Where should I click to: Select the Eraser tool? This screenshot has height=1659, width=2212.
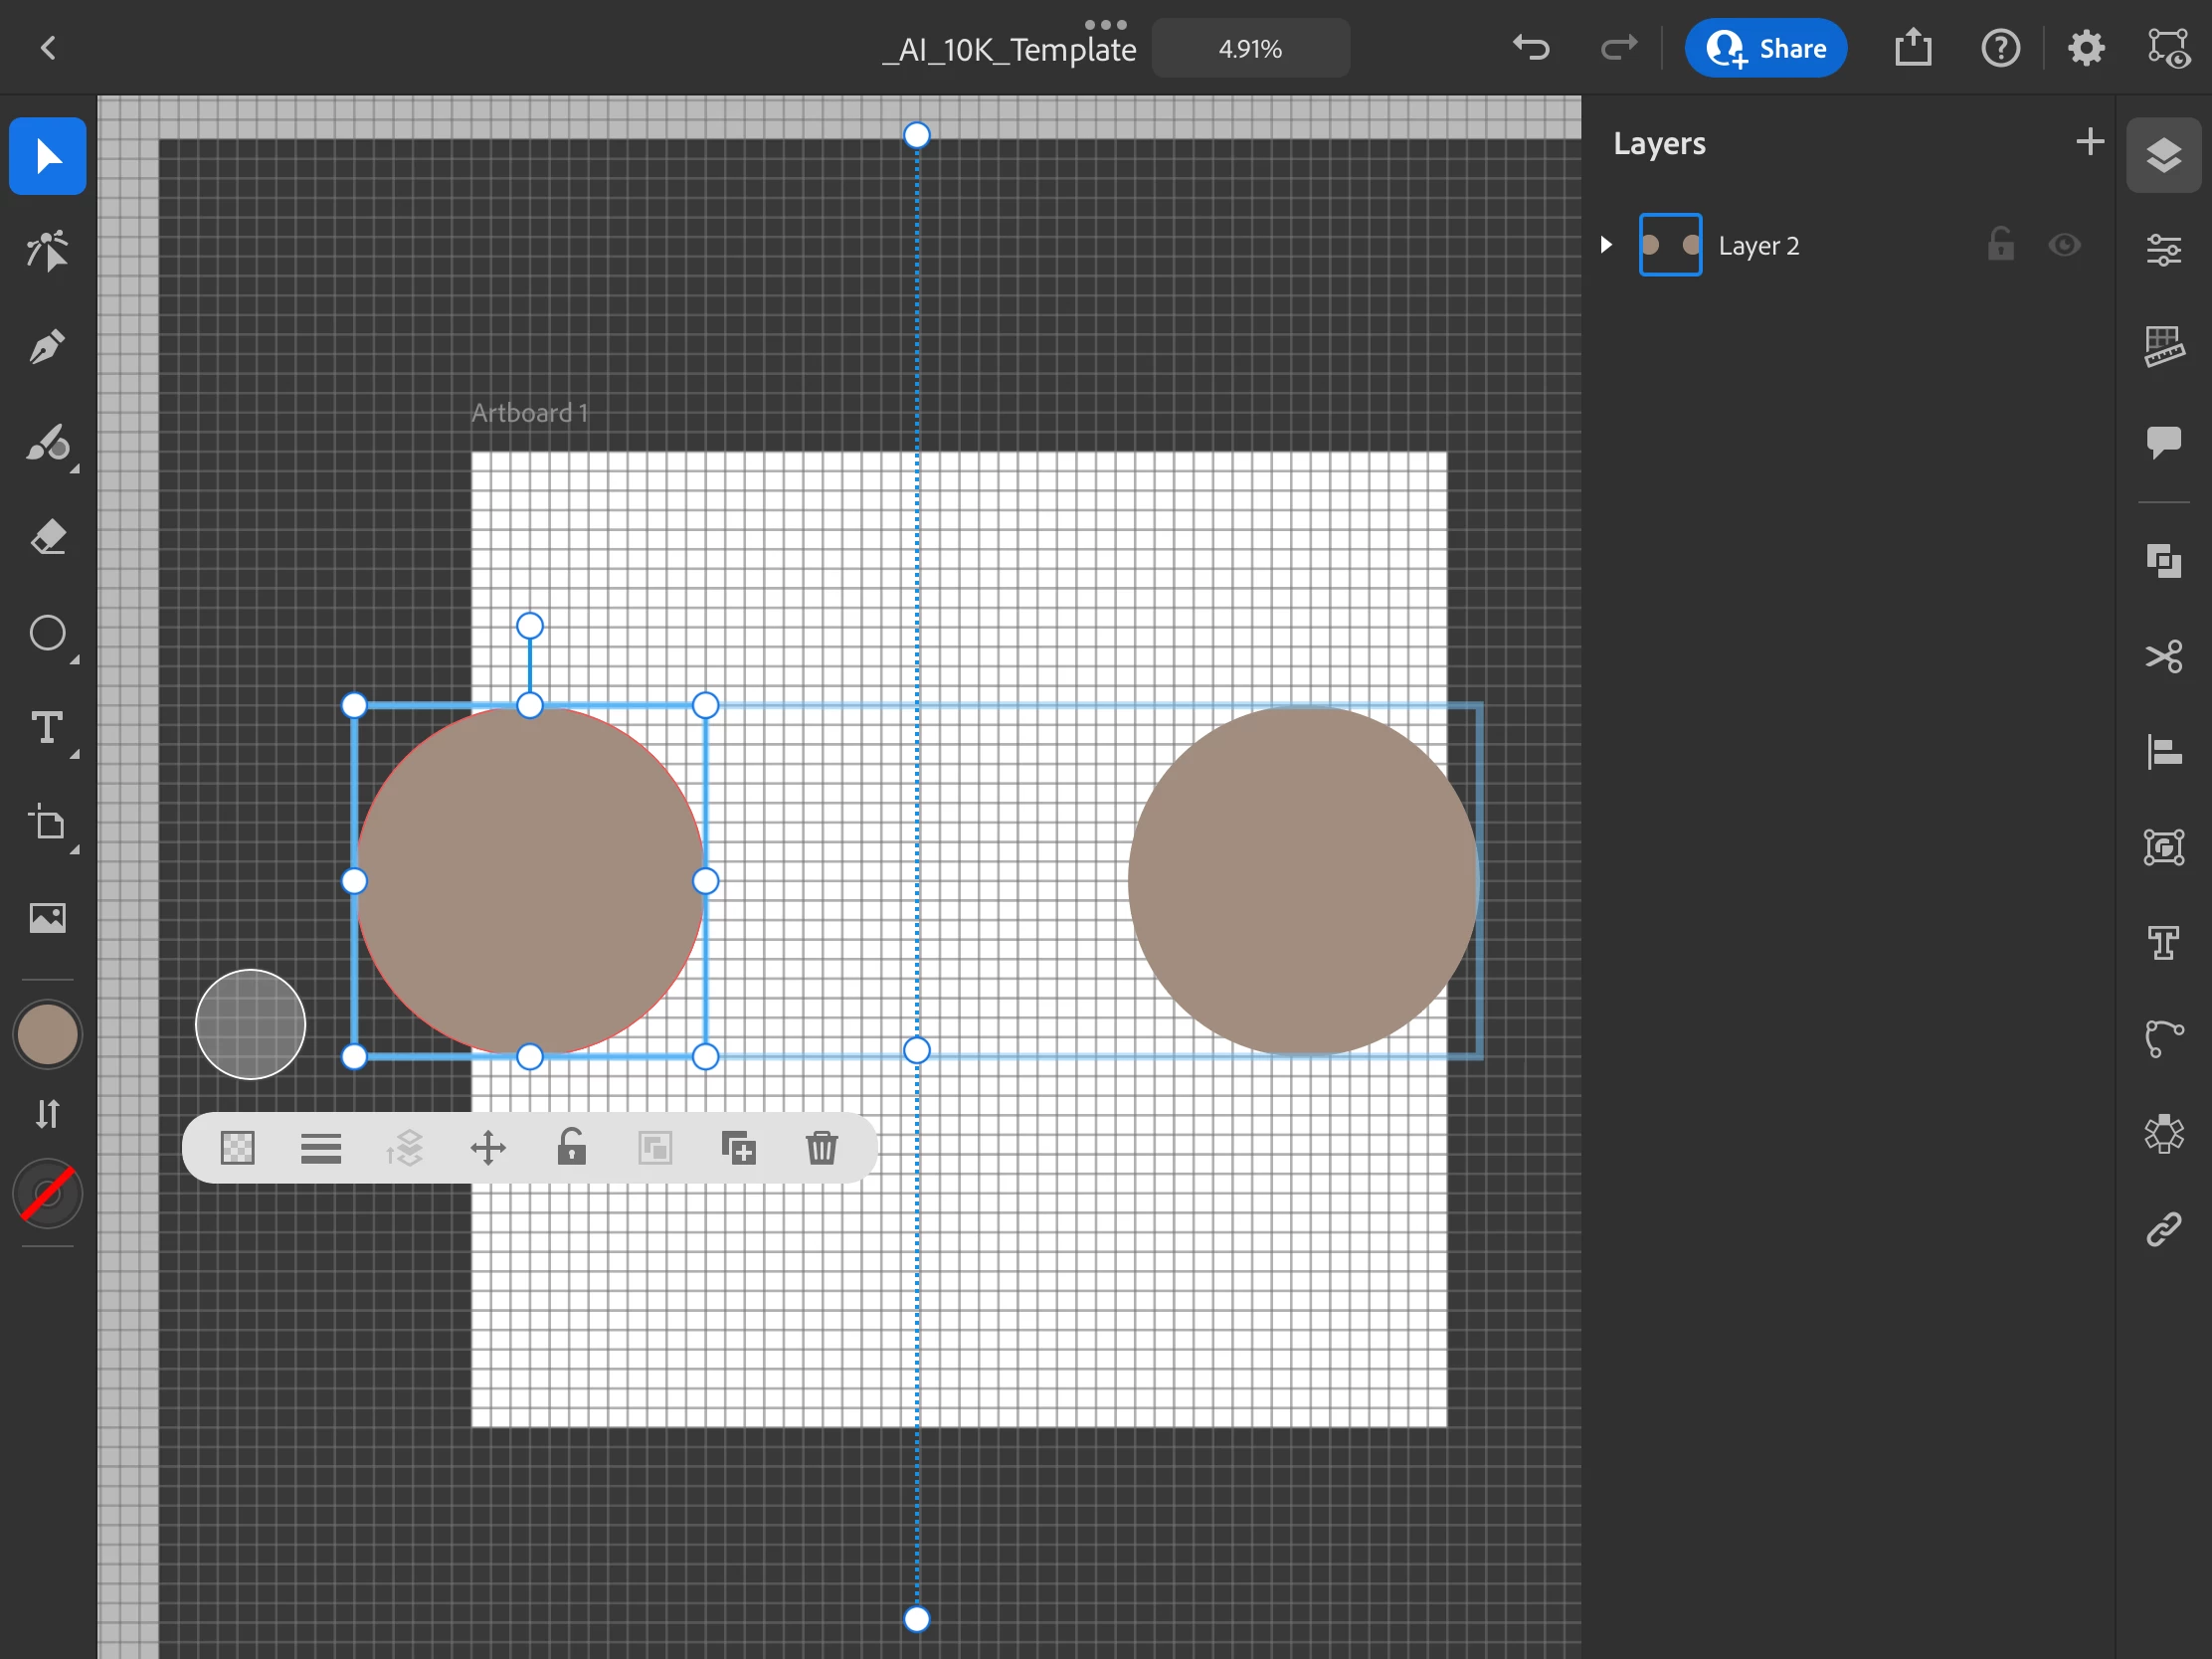47,538
